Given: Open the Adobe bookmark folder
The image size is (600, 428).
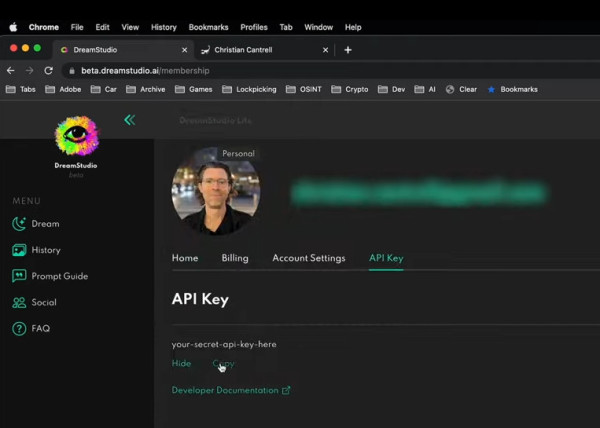Looking at the screenshot, I should click(63, 90).
